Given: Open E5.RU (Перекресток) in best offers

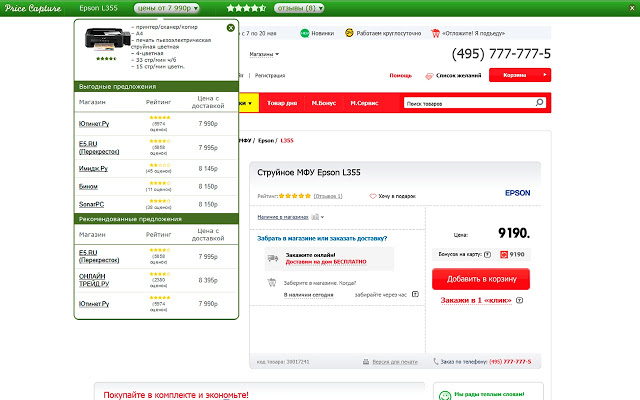Looking at the screenshot, I should pyautogui.click(x=99, y=147).
